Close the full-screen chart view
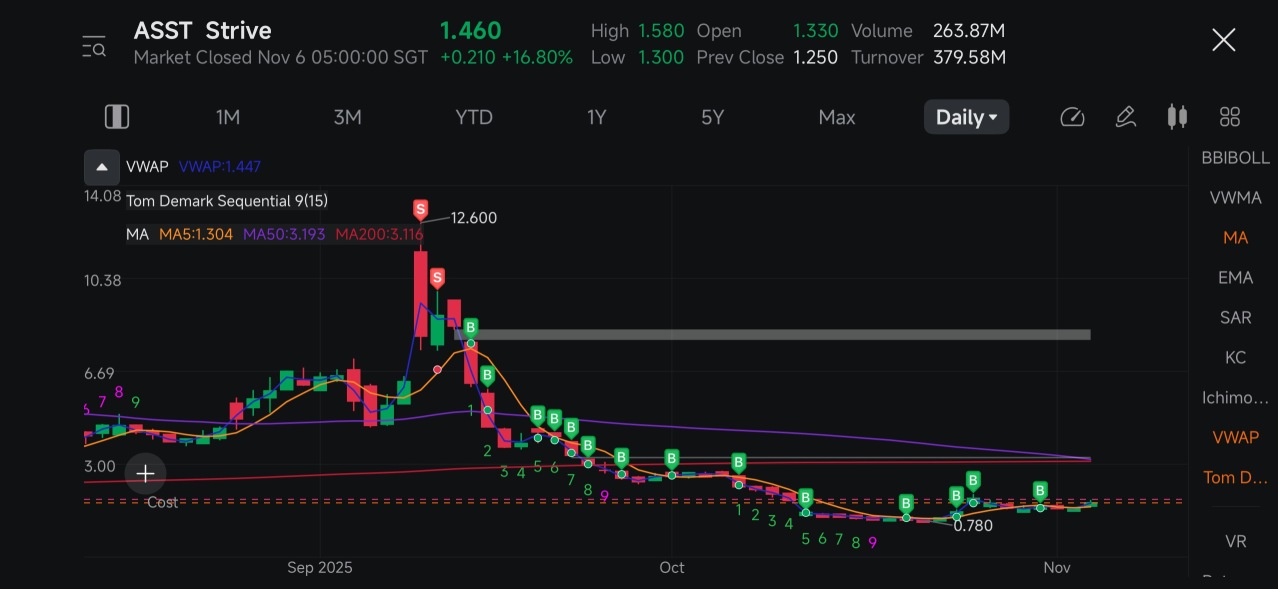 tap(1223, 41)
